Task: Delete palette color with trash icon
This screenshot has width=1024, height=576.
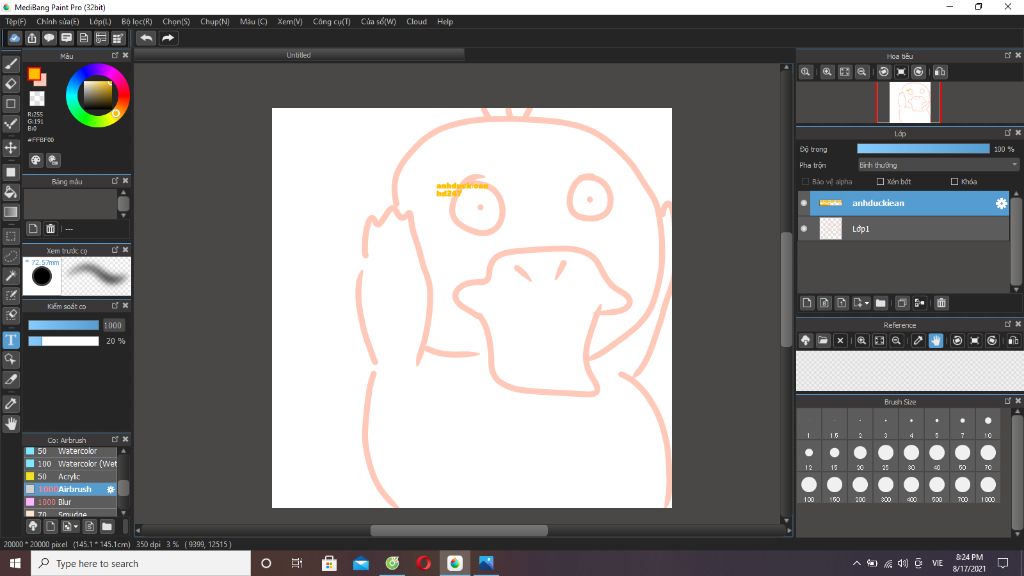Action: pos(50,229)
